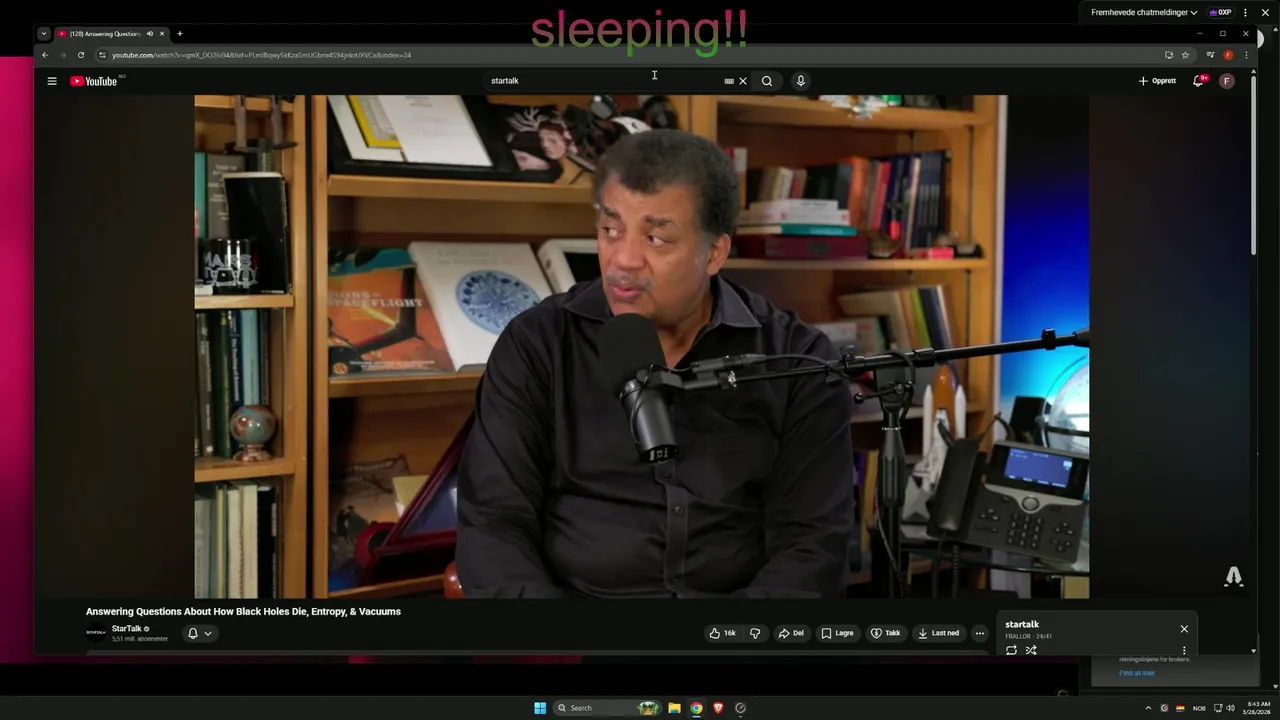This screenshot has width=1280, height=720.
Task: Expand the subscription notification bell dropdown
Action: click(x=200, y=633)
